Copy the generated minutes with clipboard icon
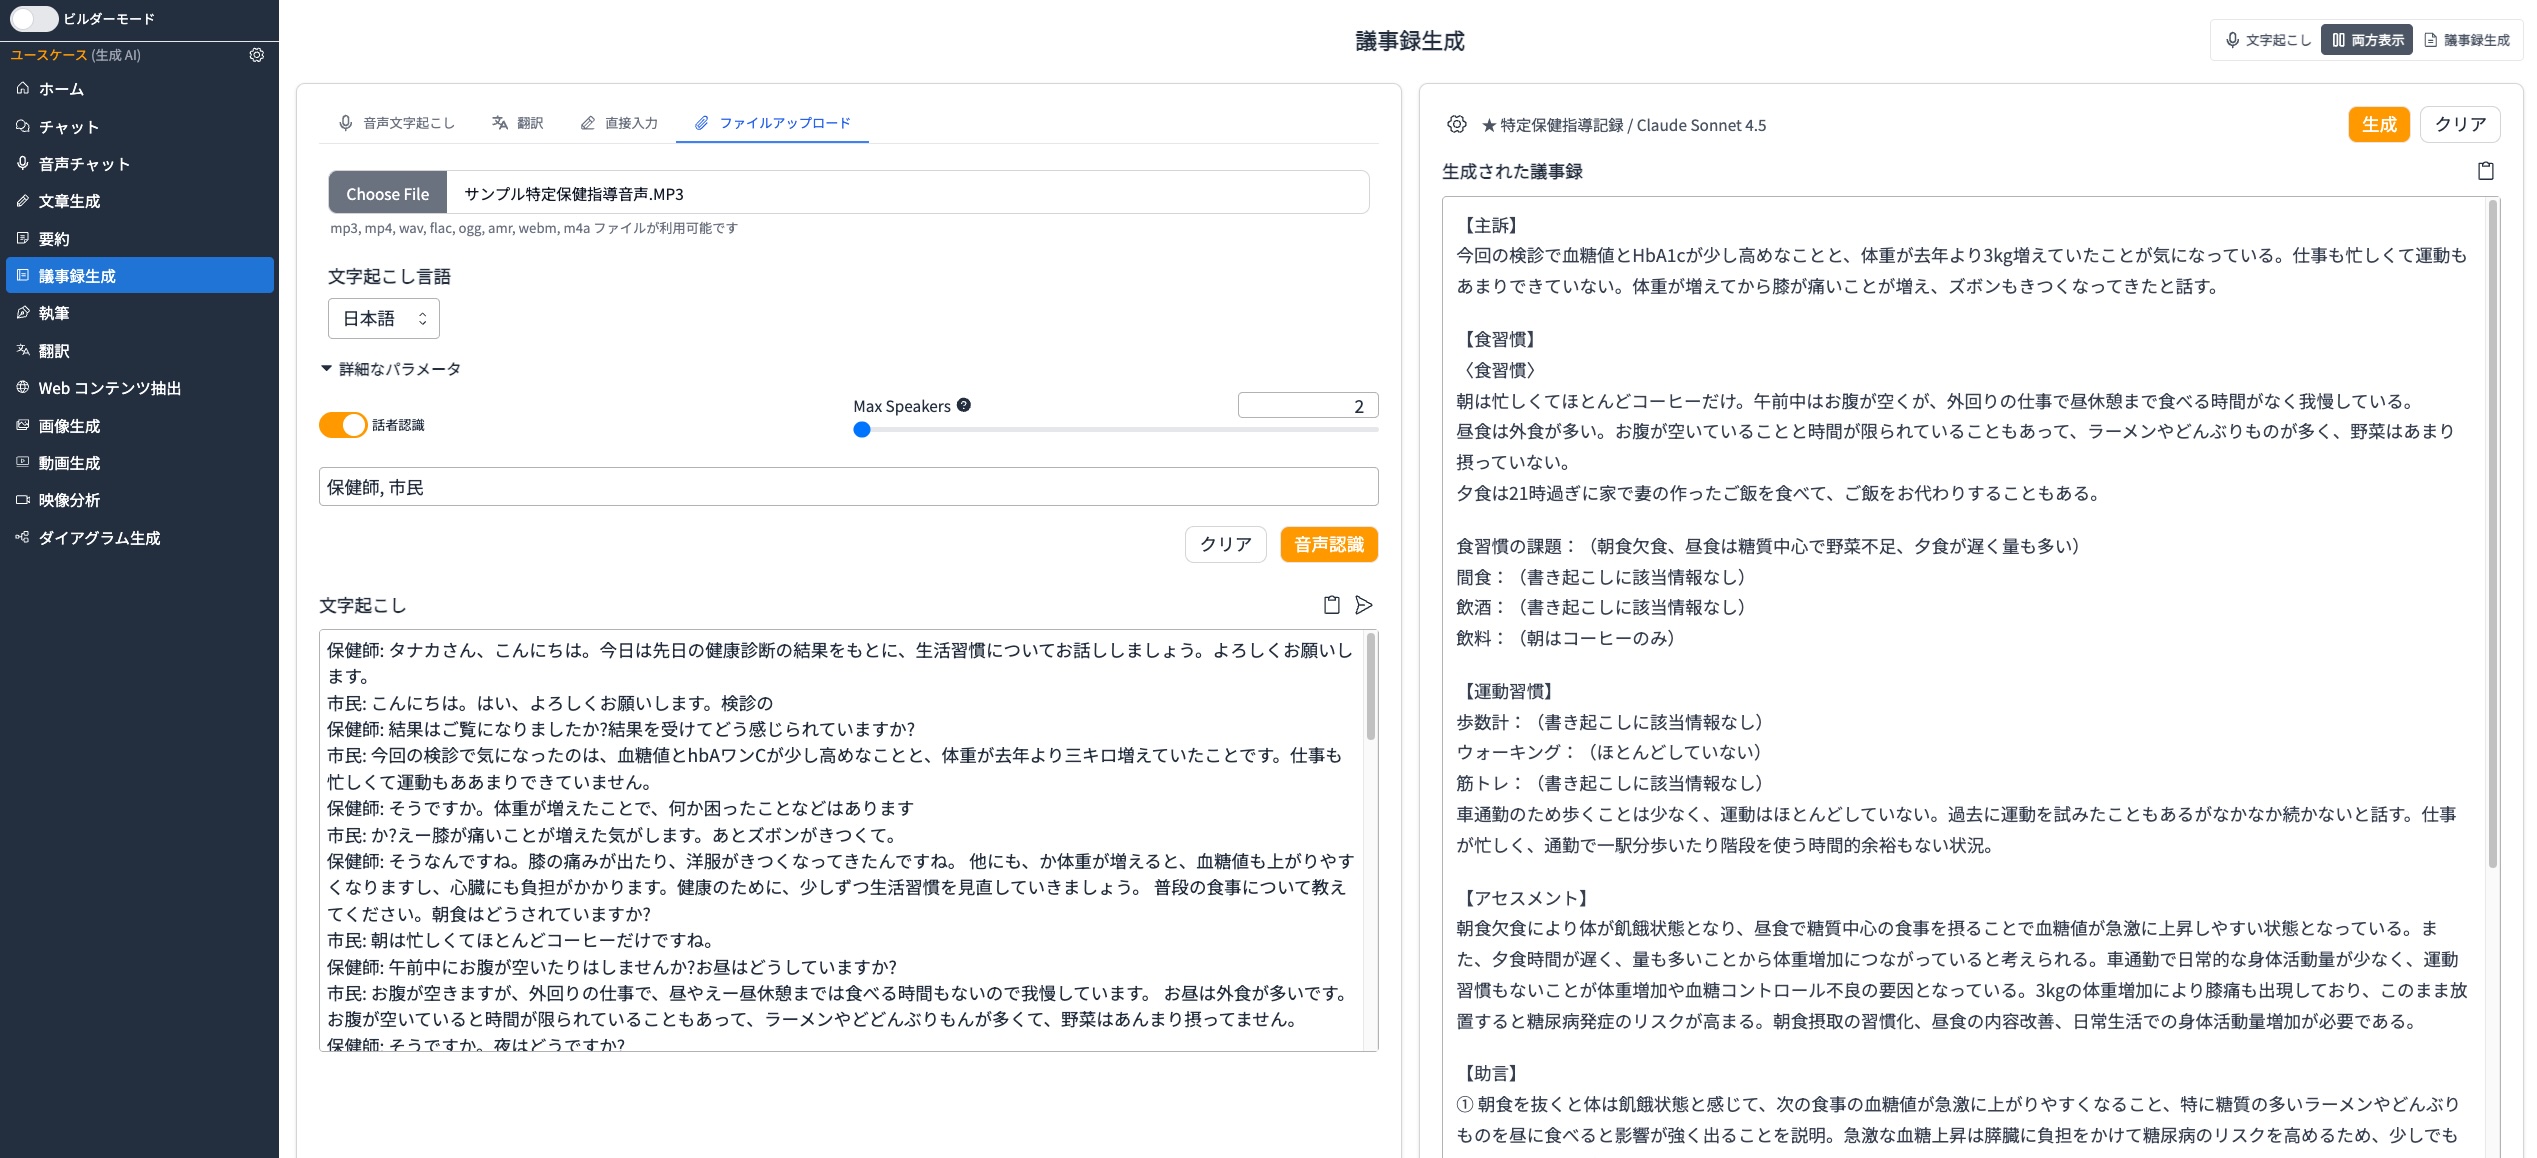Image resolution: width=2537 pixels, height=1158 pixels. pyautogui.click(x=2485, y=171)
